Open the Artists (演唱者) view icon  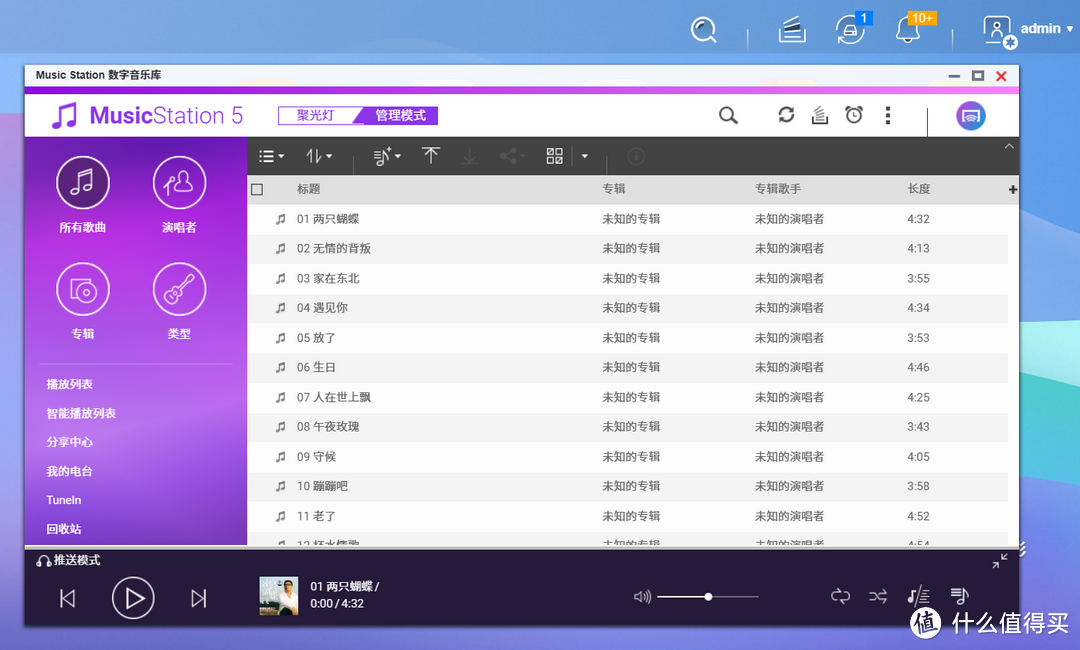coord(179,183)
